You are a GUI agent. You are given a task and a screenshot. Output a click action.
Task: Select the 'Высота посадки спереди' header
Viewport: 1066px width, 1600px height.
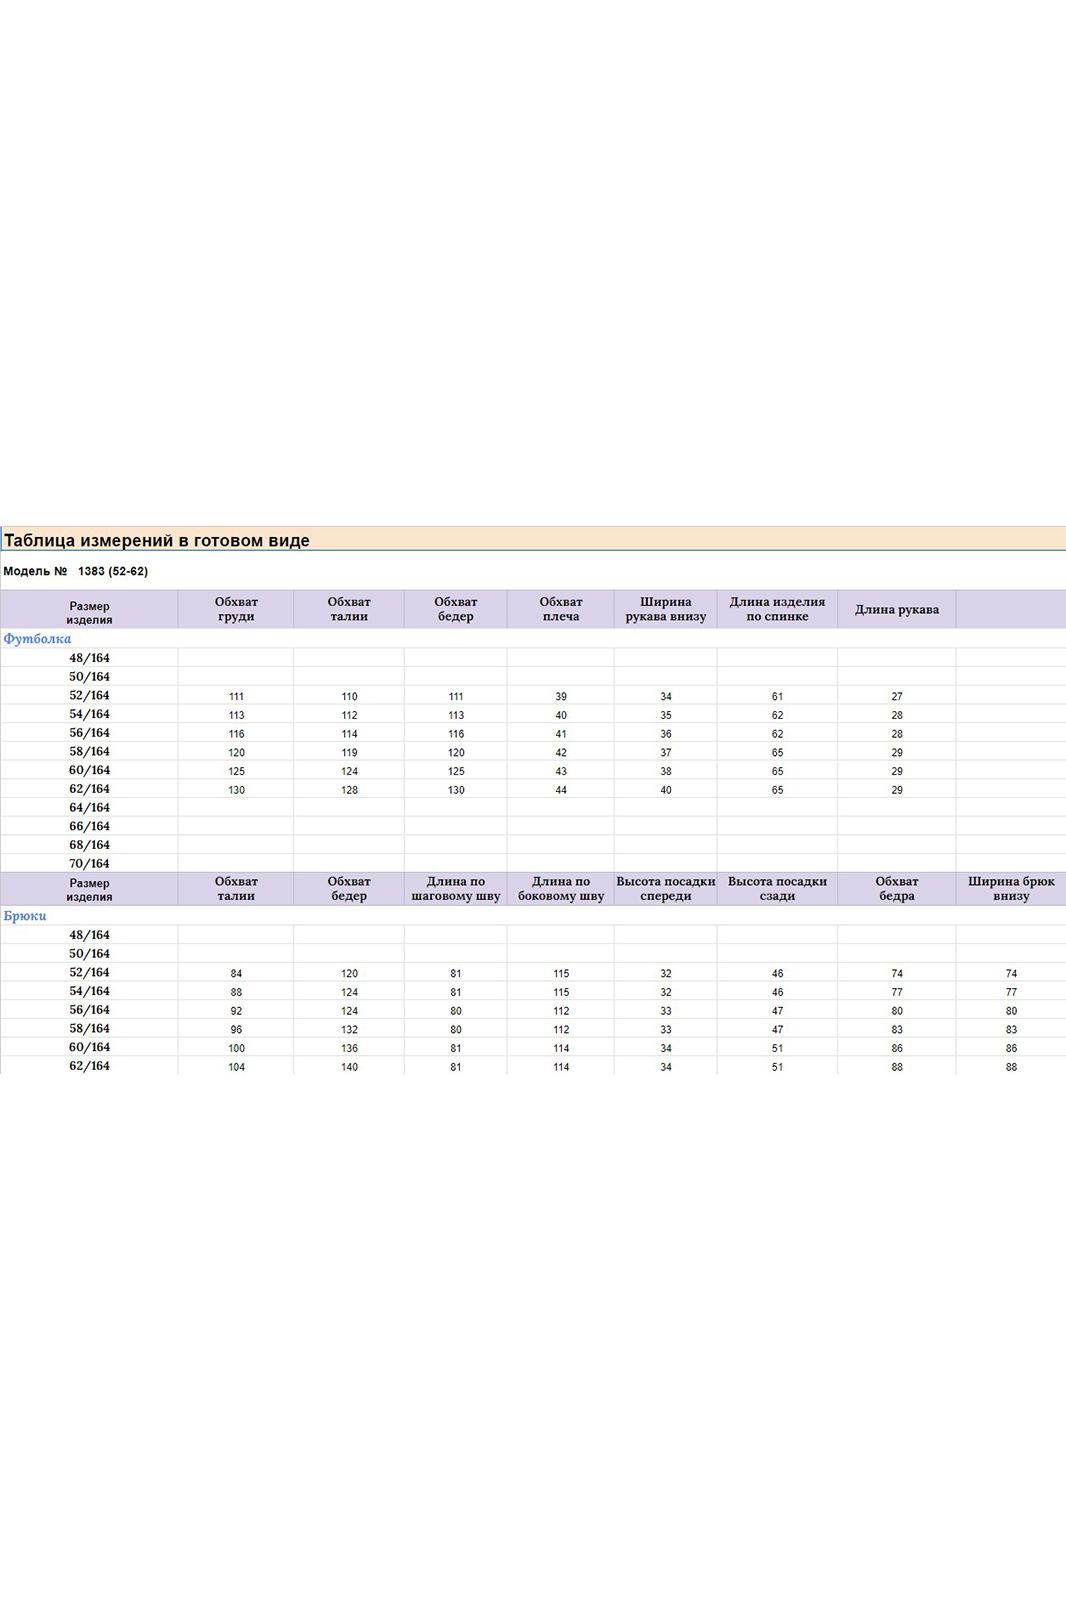point(665,888)
